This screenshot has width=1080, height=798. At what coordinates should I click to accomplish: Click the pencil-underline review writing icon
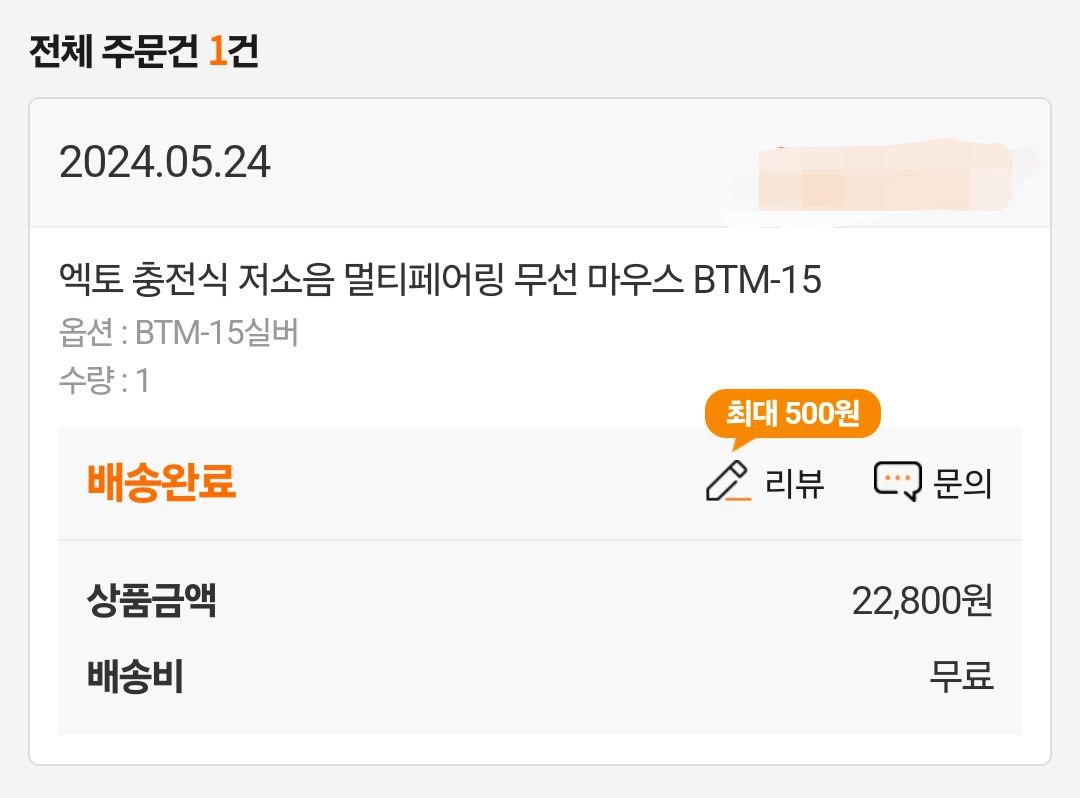[729, 480]
